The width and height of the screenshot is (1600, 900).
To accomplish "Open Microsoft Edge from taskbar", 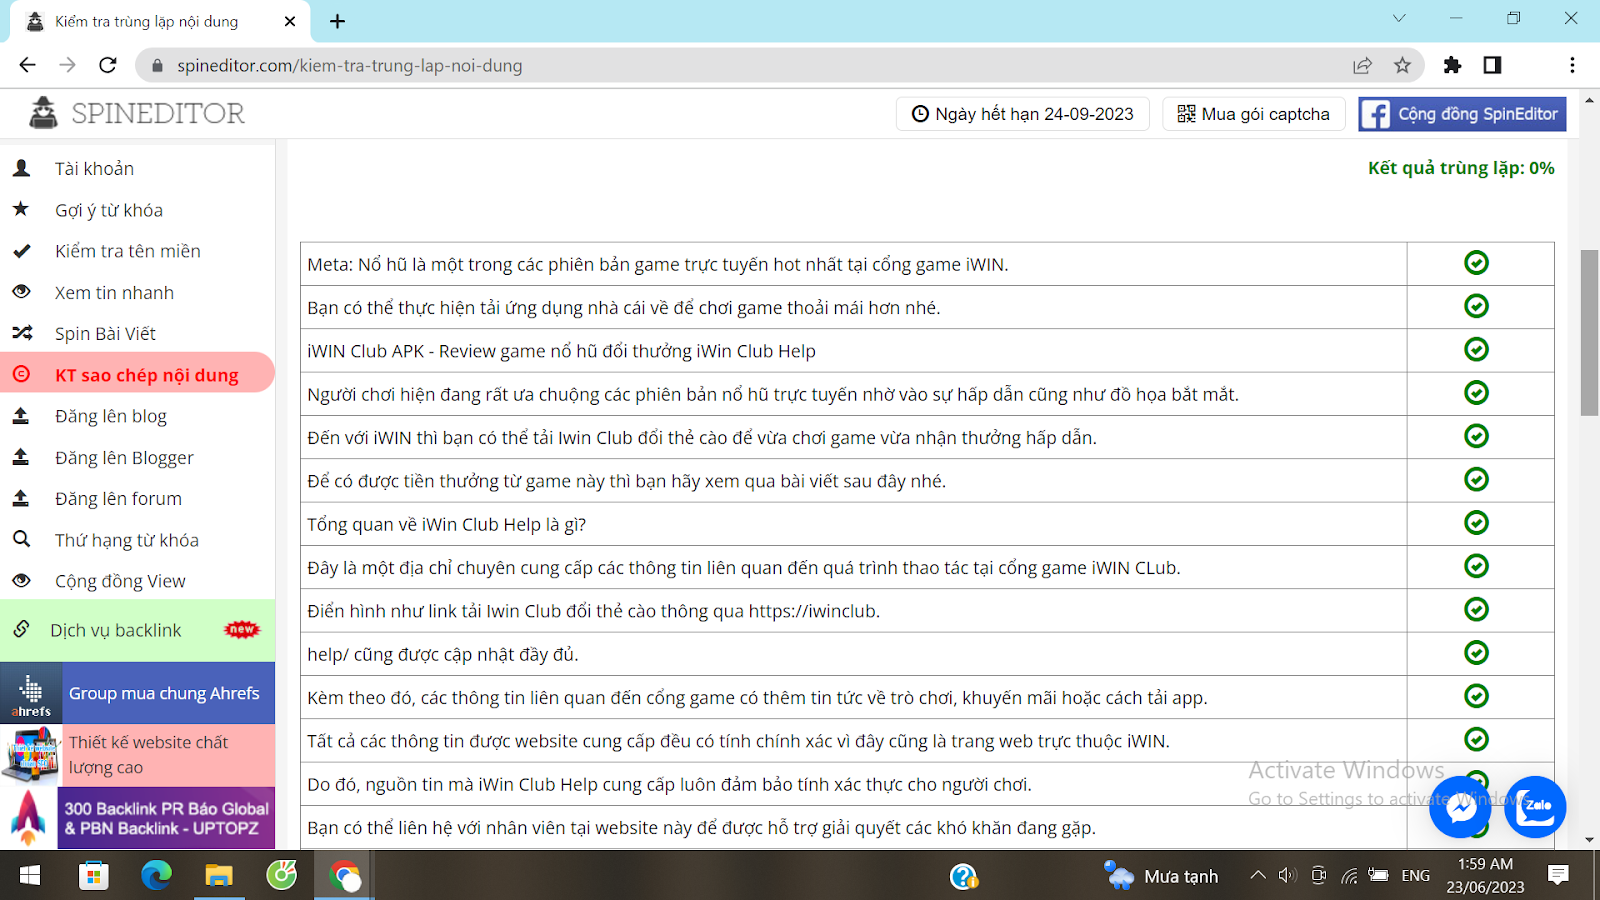I will 156,876.
